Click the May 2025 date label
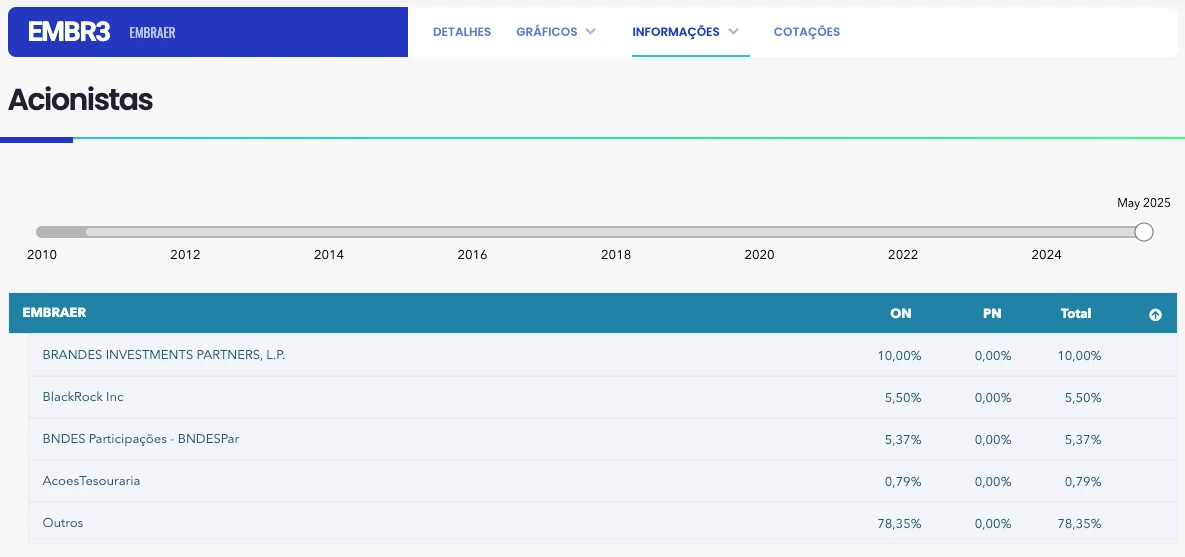The width and height of the screenshot is (1185, 557). [x=1143, y=203]
